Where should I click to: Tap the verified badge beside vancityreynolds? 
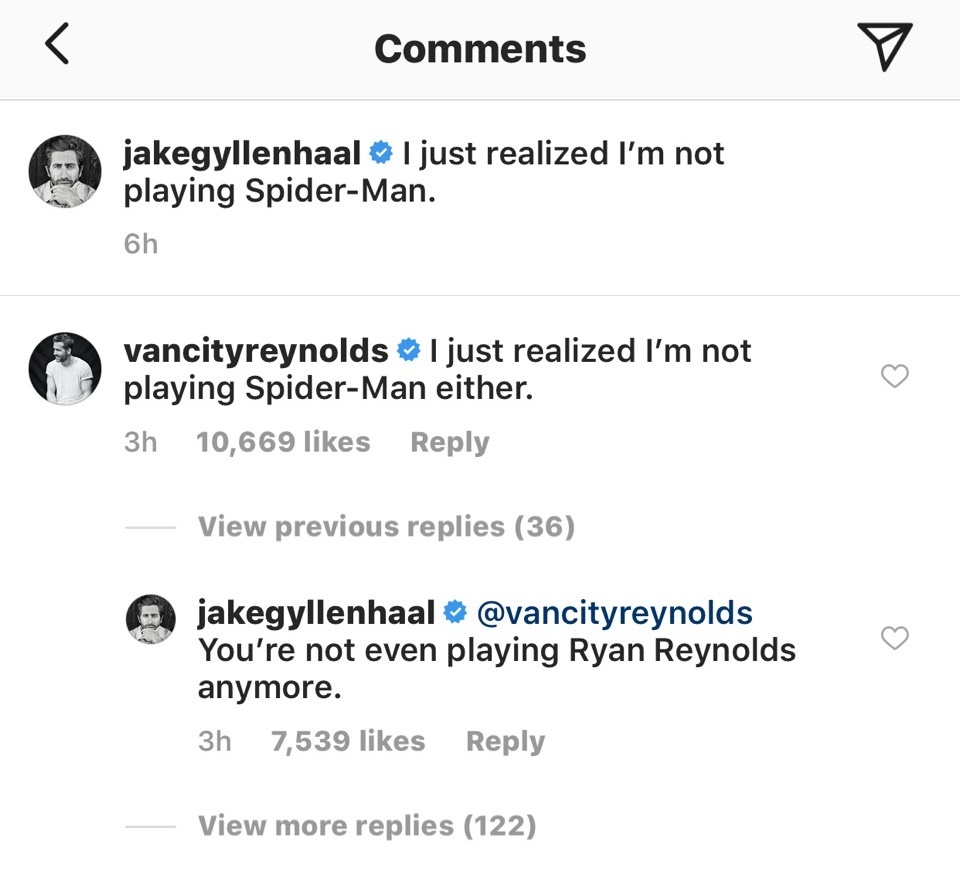pos(408,350)
